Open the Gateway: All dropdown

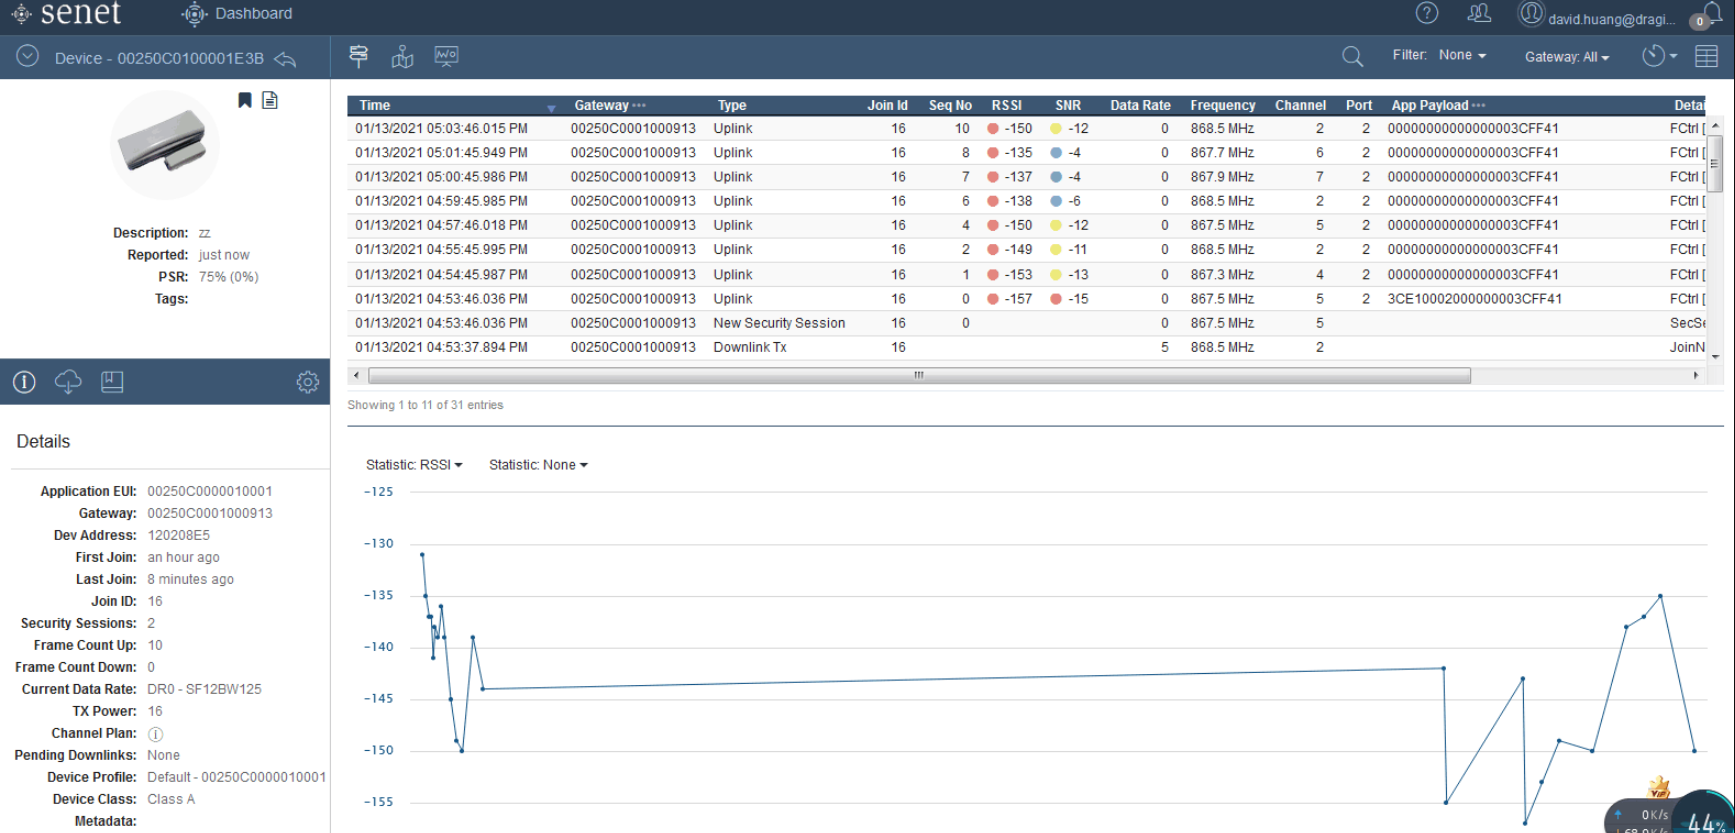point(1567,57)
